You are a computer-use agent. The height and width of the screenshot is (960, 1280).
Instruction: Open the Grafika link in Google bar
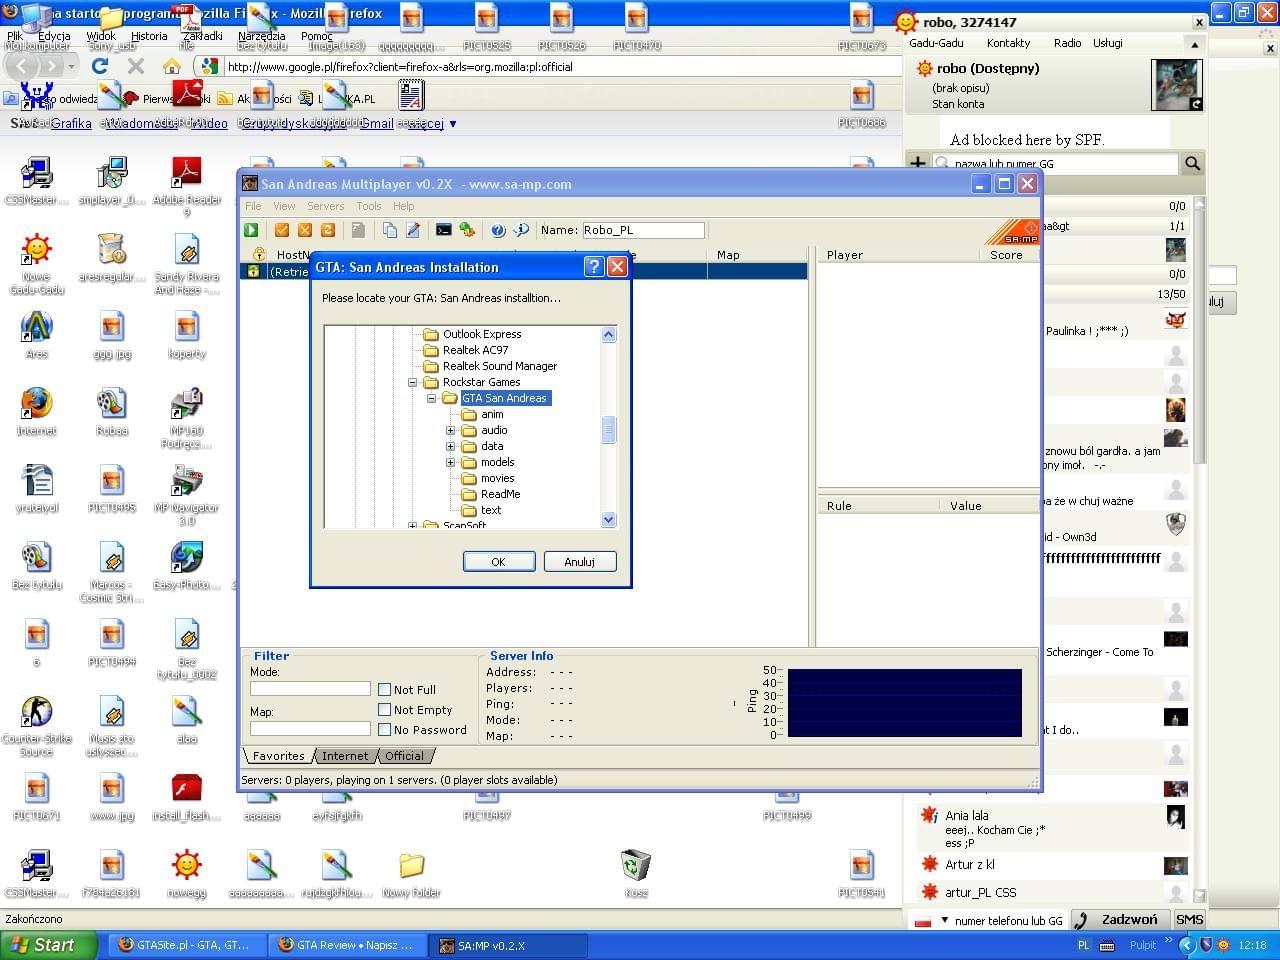pyautogui.click(x=71, y=124)
